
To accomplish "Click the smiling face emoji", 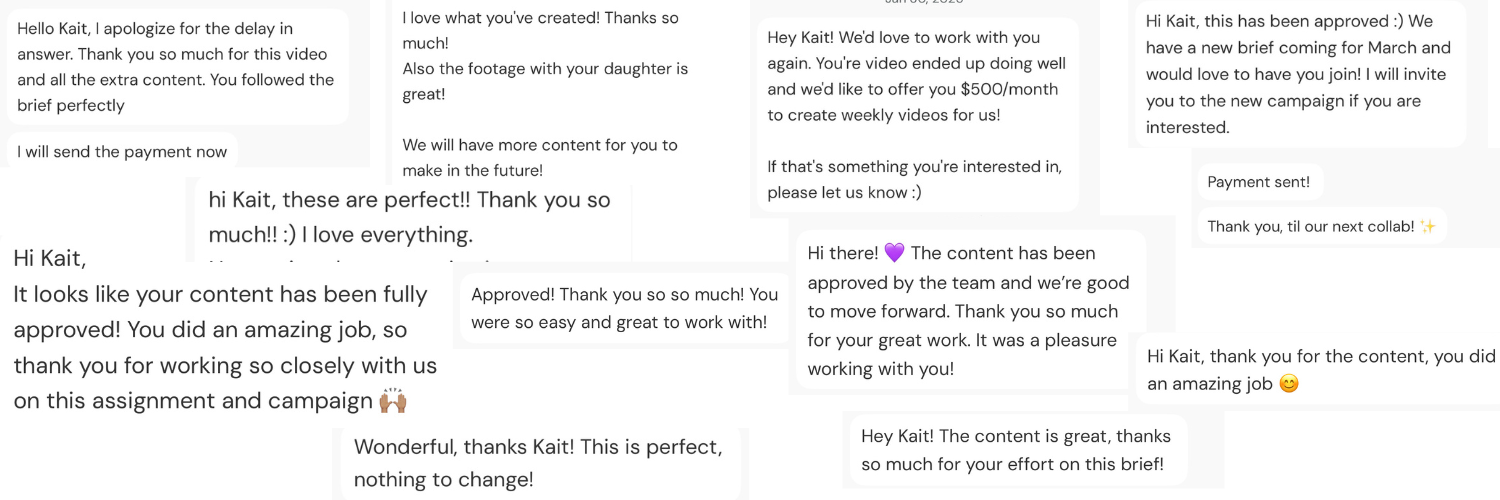I will click(x=1289, y=384).
